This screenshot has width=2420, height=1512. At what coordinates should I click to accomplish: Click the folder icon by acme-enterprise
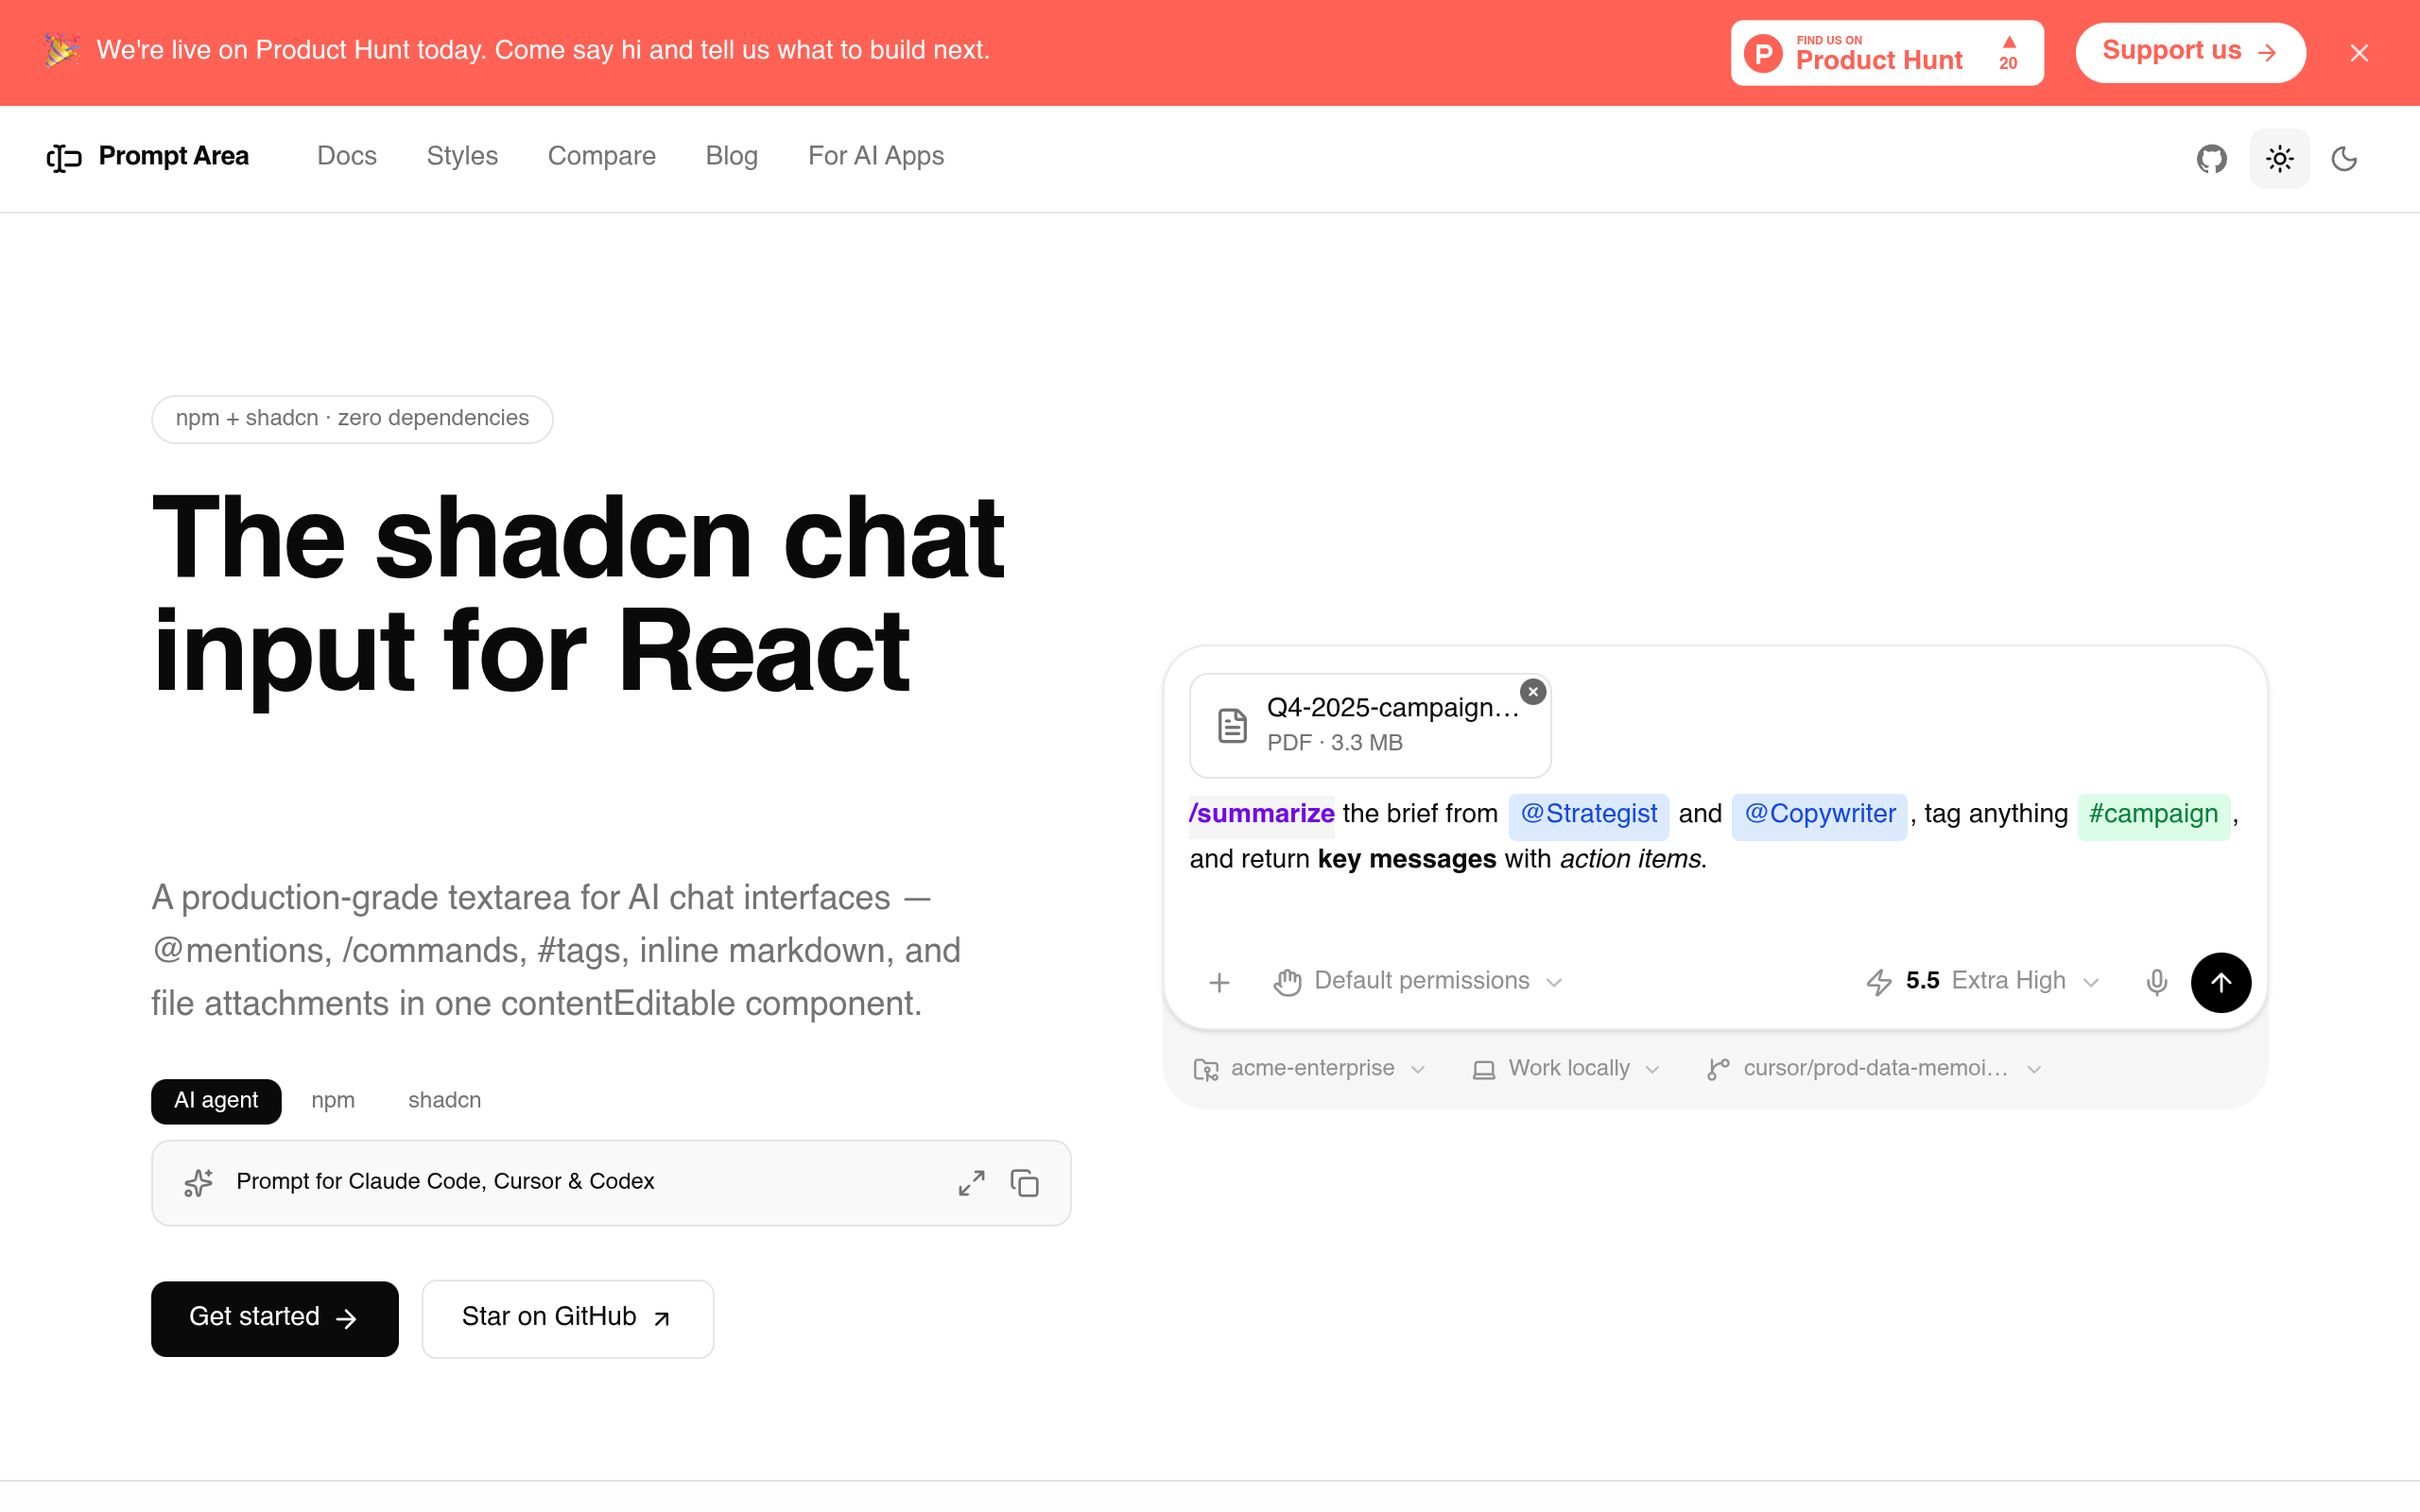tap(1206, 1070)
